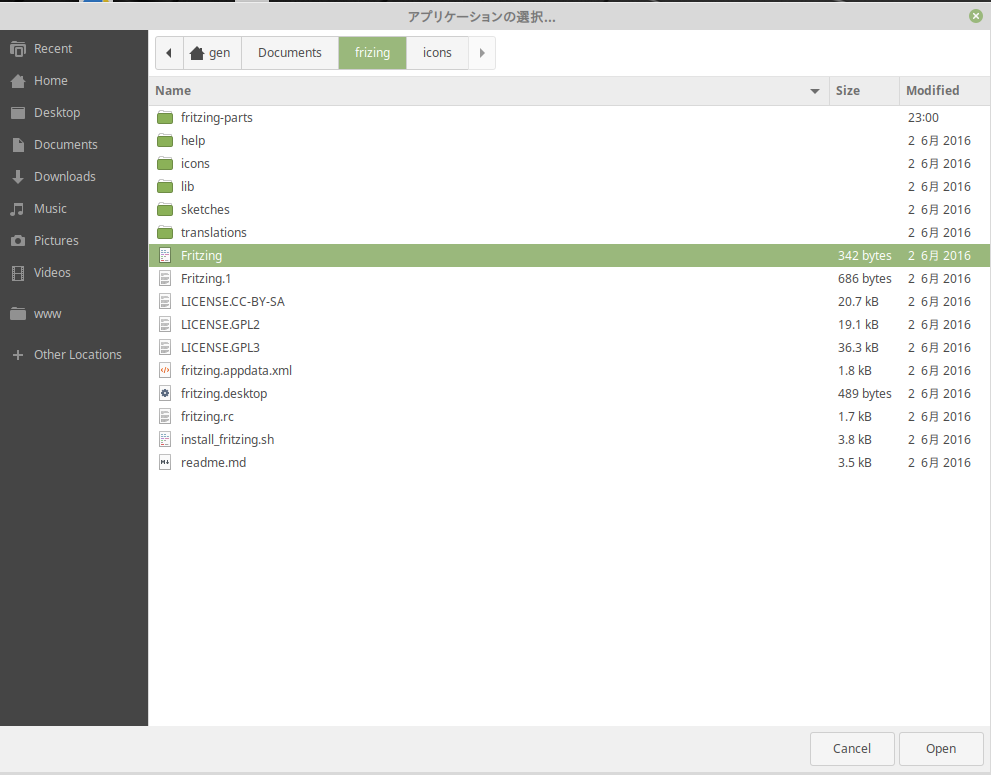The height and width of the screenshot is (775, 991).
Task: Click the 489 bytes size cell
Action: tap(865, 394)
